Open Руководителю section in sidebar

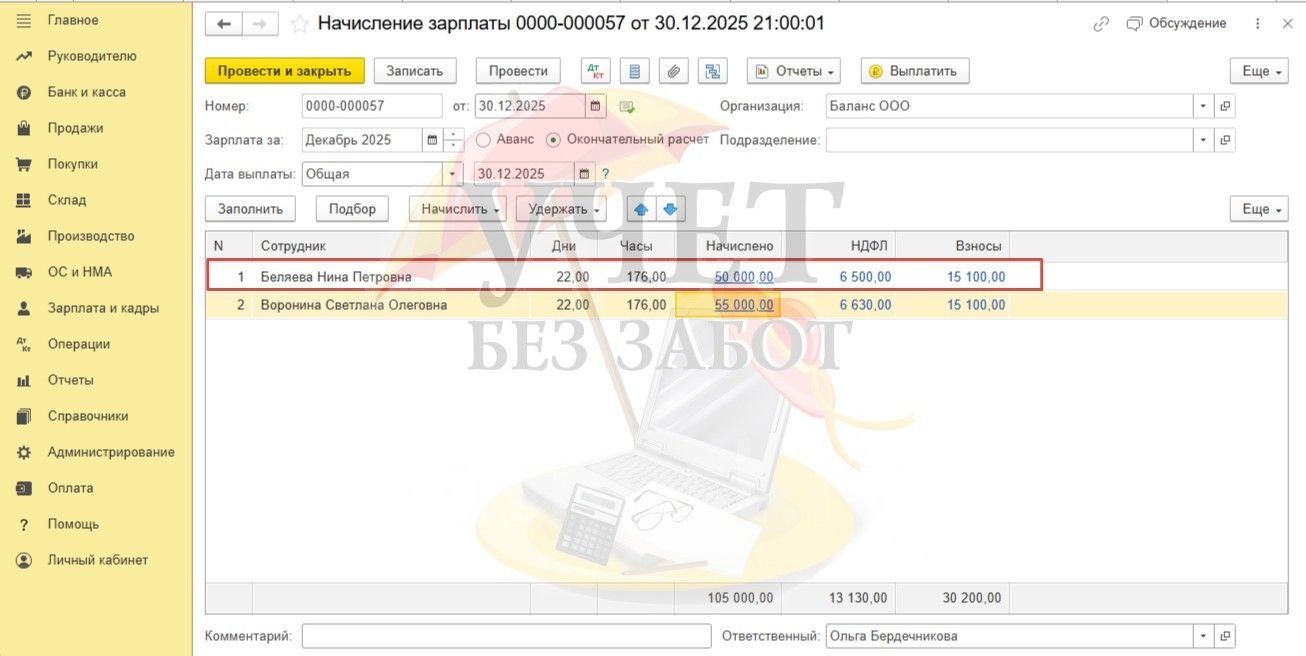[91, 56]
